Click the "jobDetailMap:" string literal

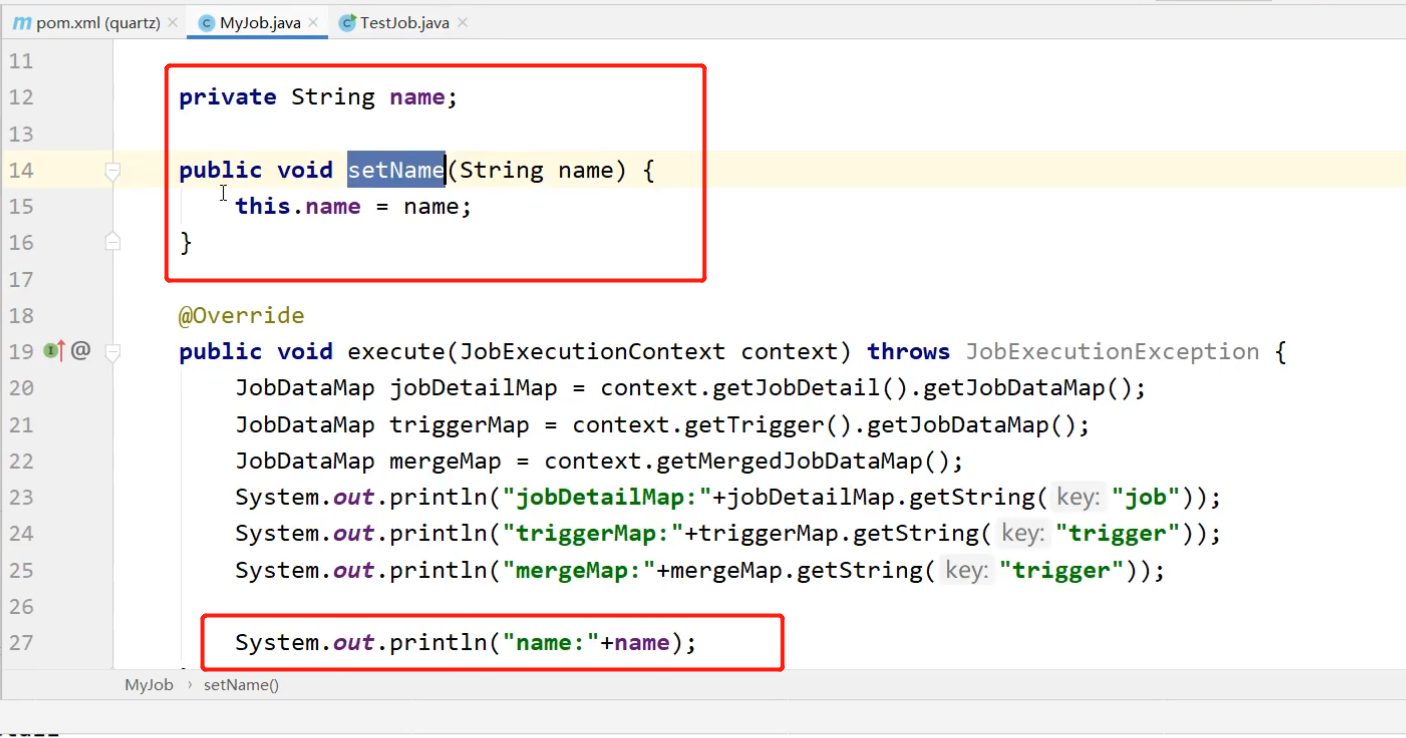[x=607, y=497]
